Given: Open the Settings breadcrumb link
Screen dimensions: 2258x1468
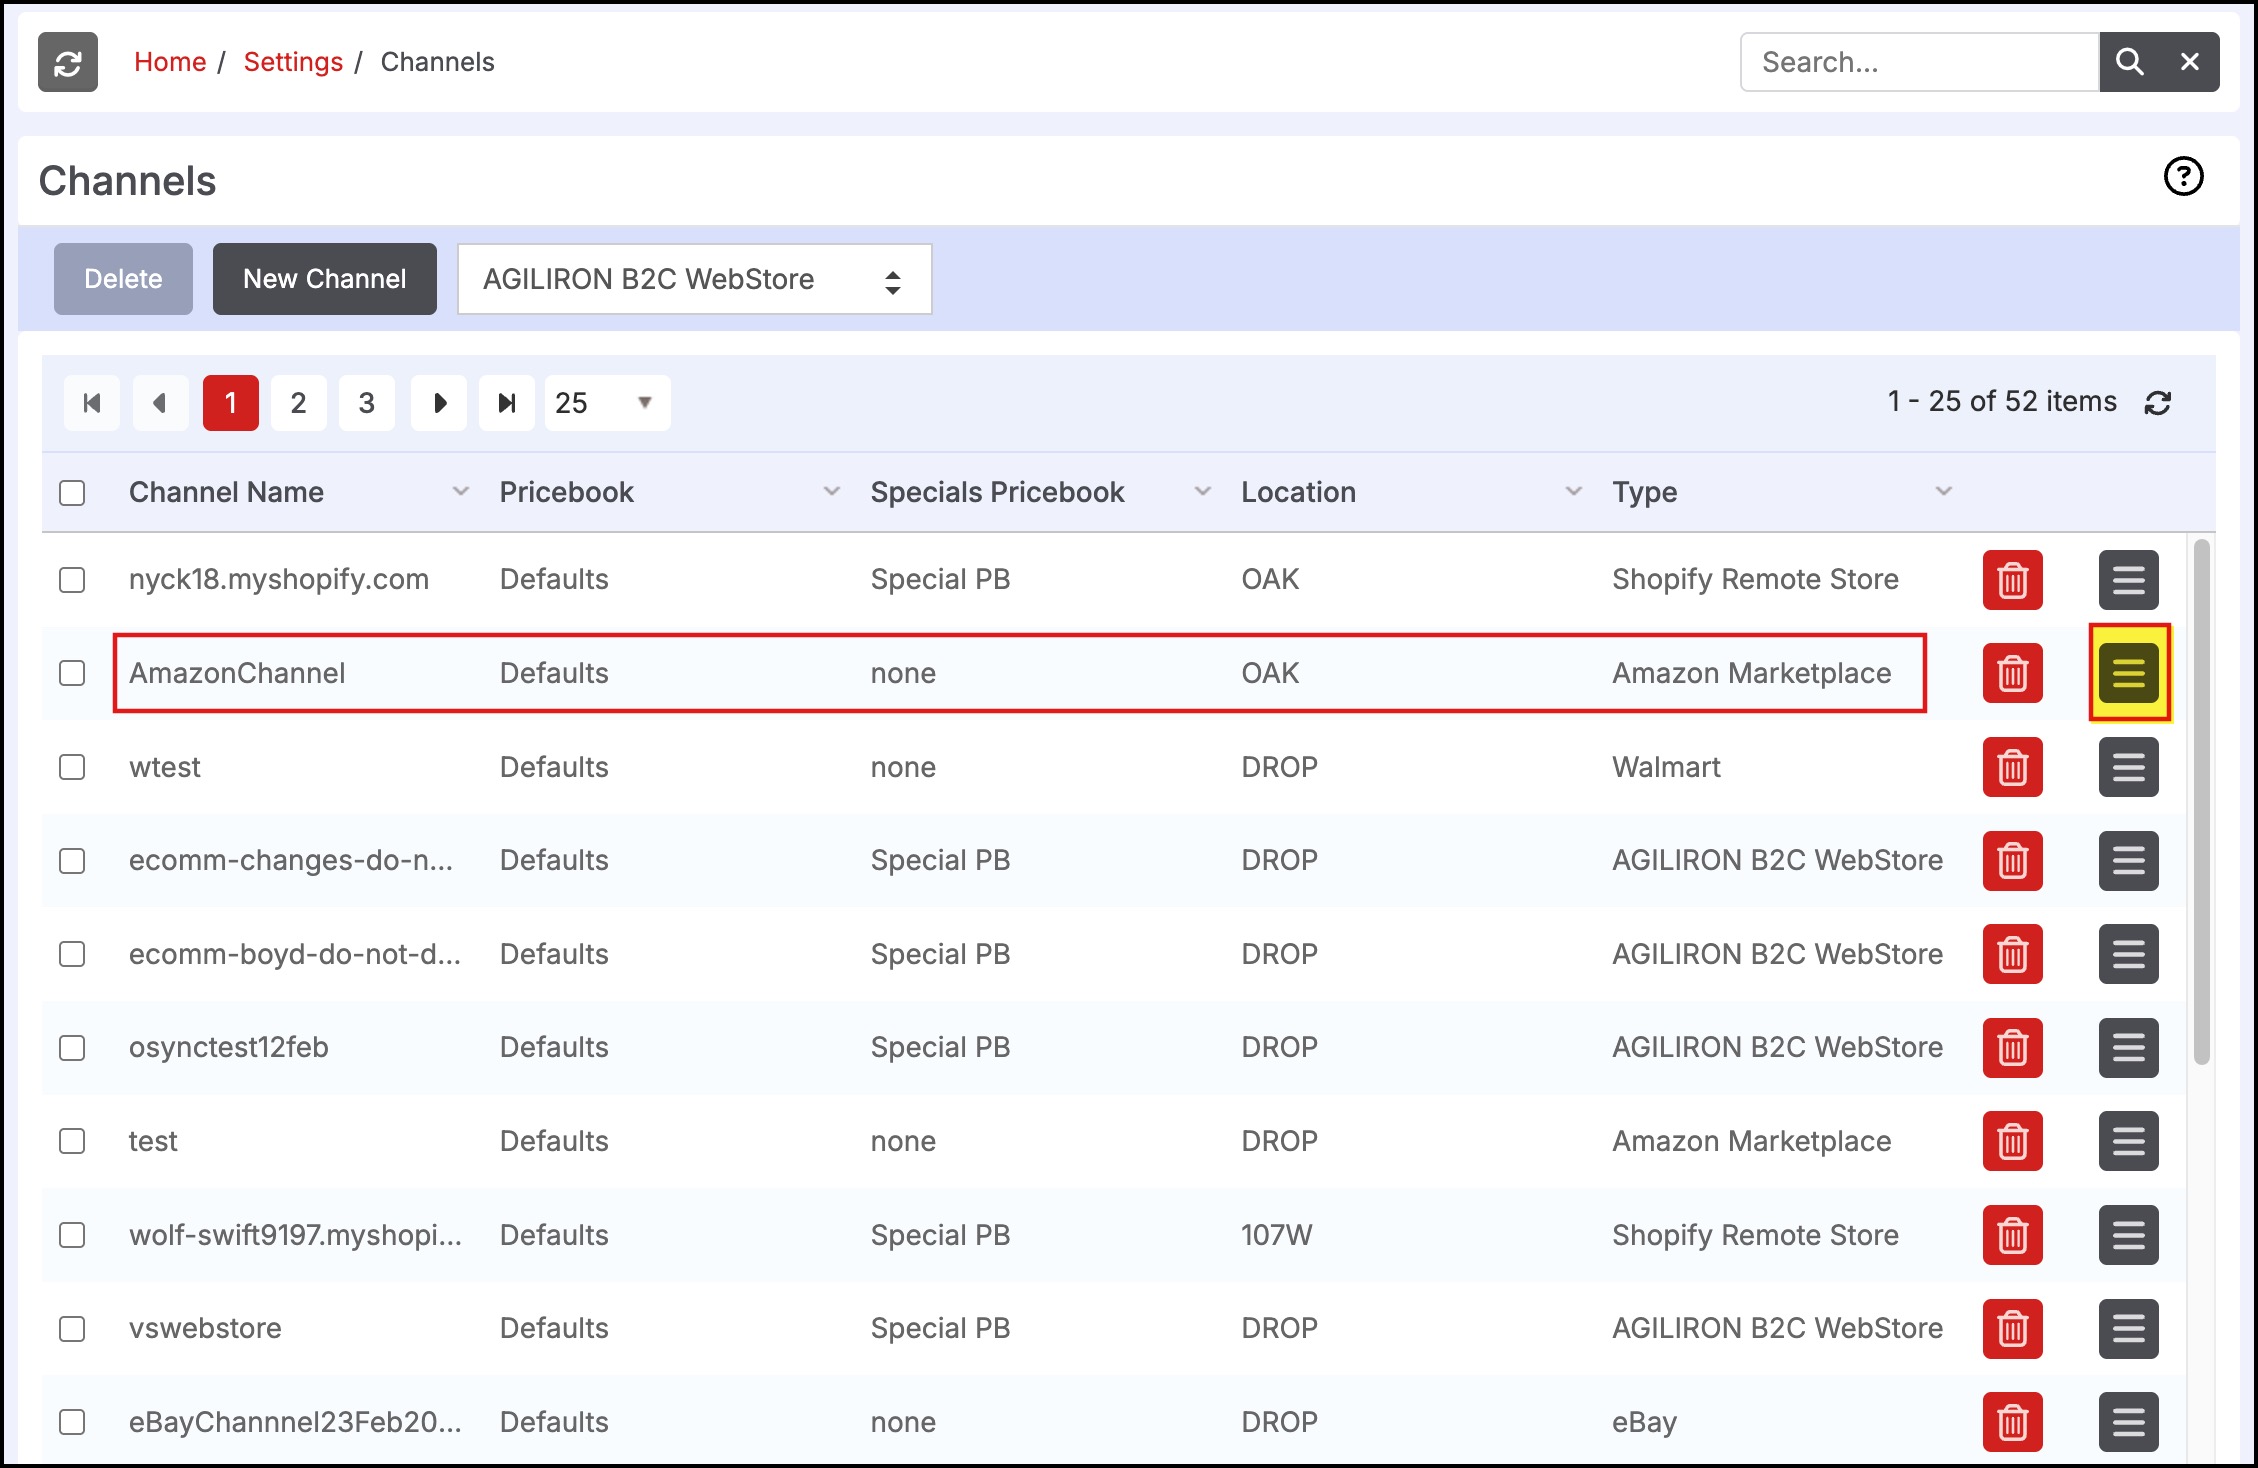Looking at the screenshot, I should [293, 62].
